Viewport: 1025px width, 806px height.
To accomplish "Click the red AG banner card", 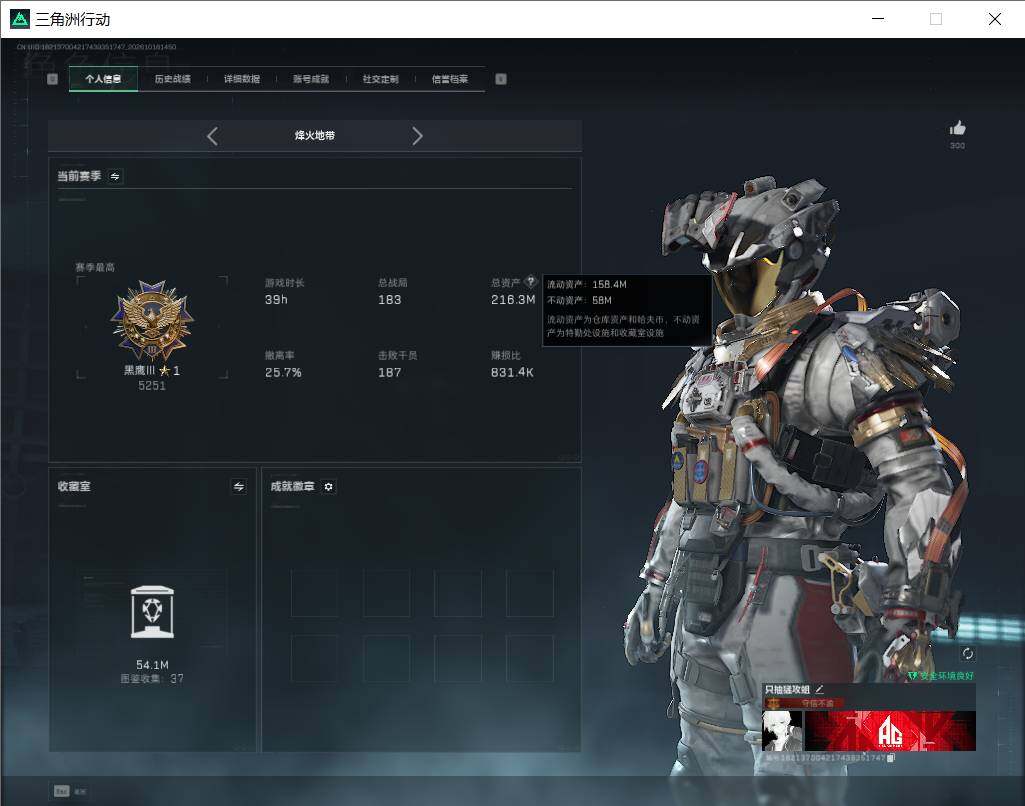I will (x=890, y=731).
